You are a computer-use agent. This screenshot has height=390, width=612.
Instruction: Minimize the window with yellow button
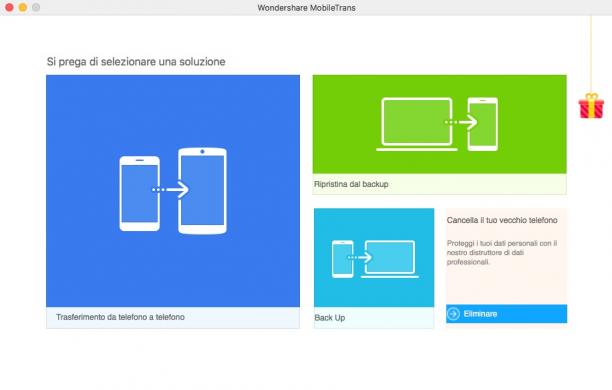tap(23, 7)
